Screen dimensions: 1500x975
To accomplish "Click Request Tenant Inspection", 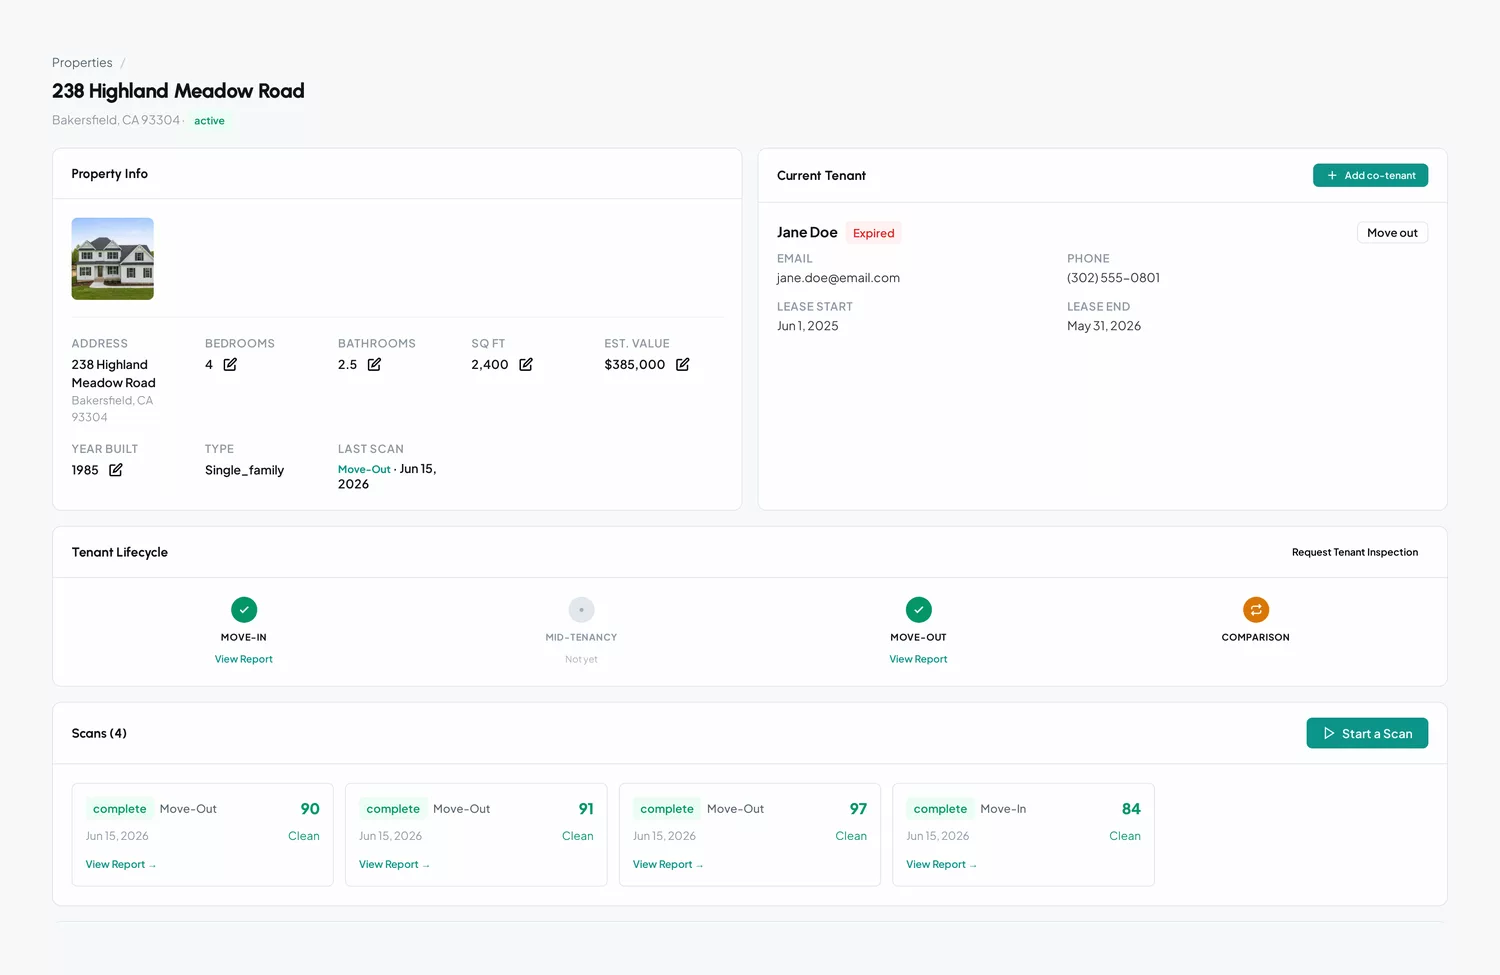I will pos(1355,552).
